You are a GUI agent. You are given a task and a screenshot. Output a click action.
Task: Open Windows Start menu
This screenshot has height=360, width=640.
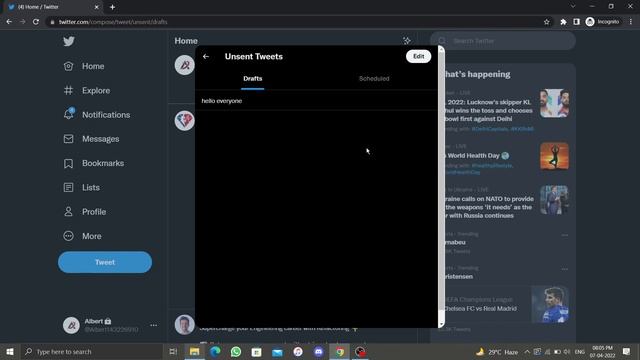[10, 351]
